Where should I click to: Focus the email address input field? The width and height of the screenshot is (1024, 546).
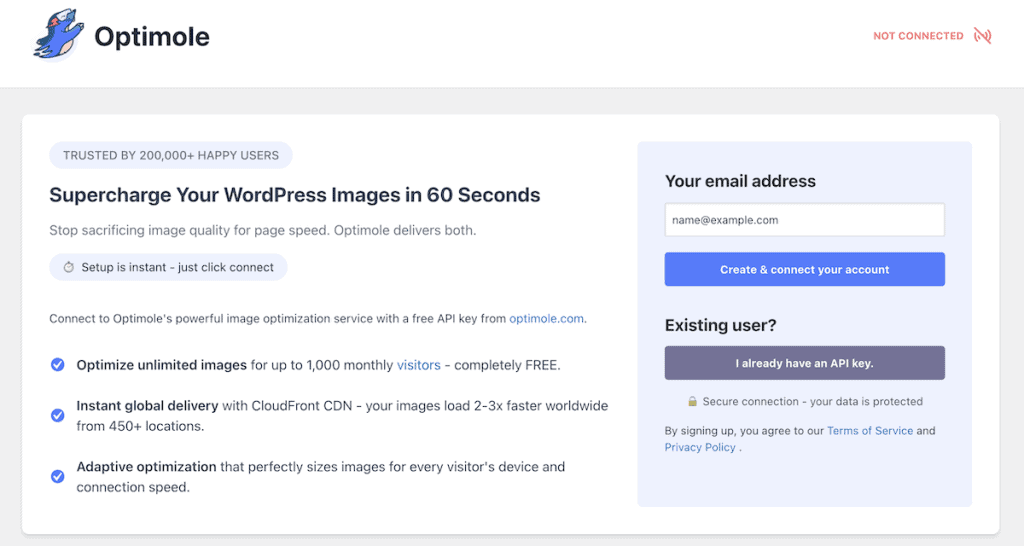[805, 220]
